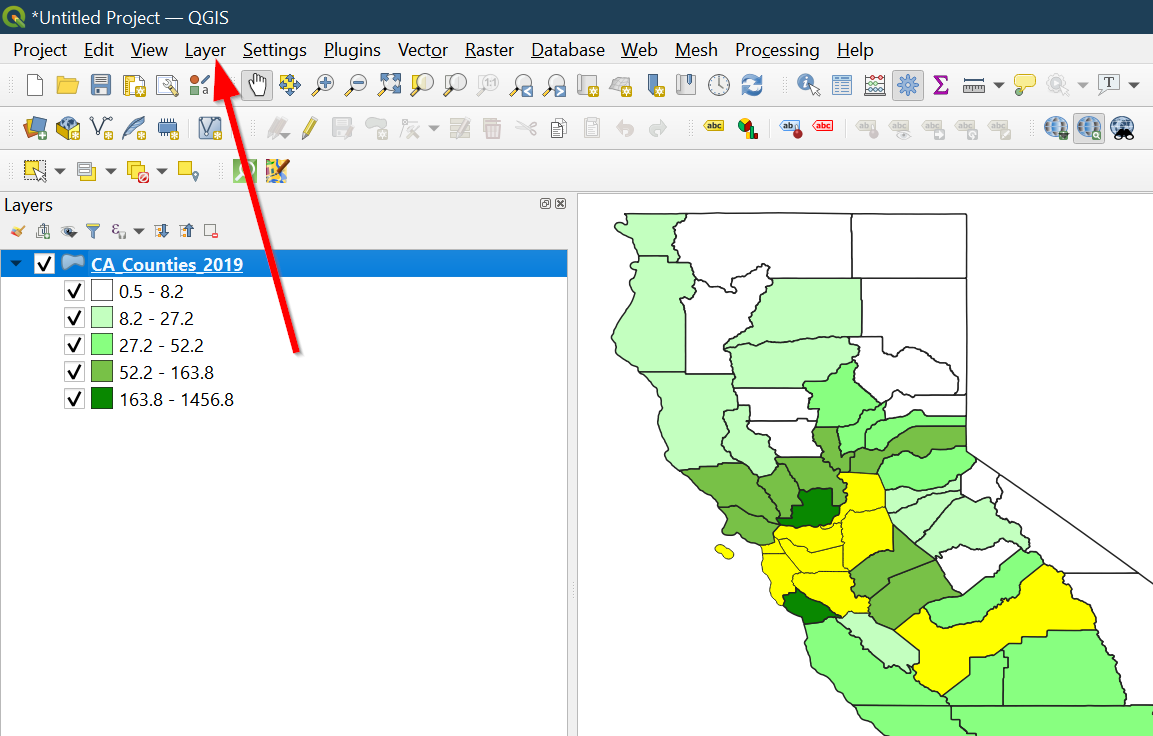
Task: Open the Processing menu
Action: [x=776, y=50]
